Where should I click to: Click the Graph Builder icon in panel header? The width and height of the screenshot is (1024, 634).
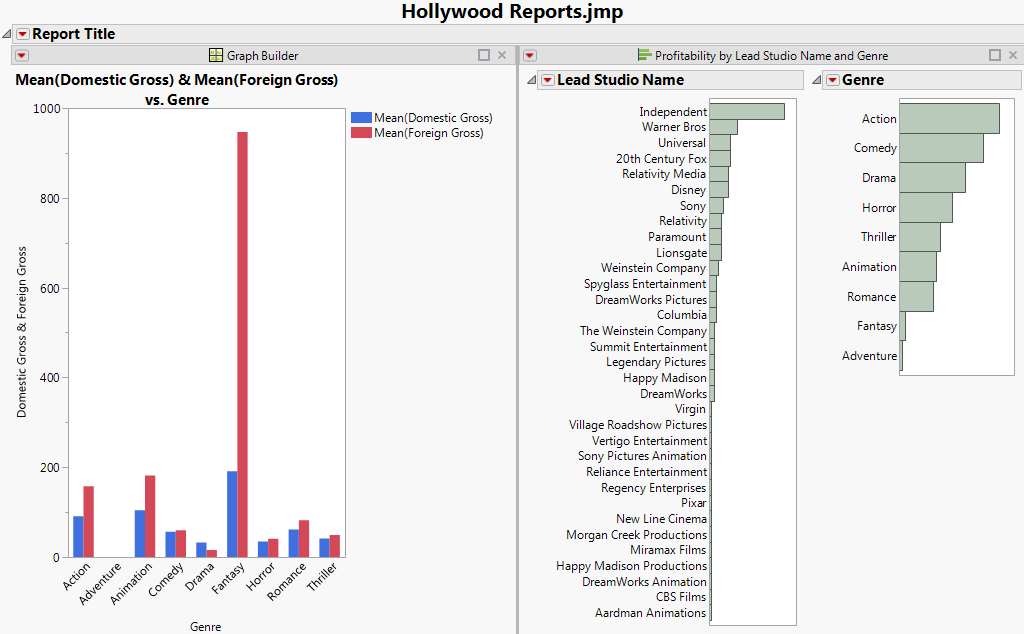coord(215,56)
